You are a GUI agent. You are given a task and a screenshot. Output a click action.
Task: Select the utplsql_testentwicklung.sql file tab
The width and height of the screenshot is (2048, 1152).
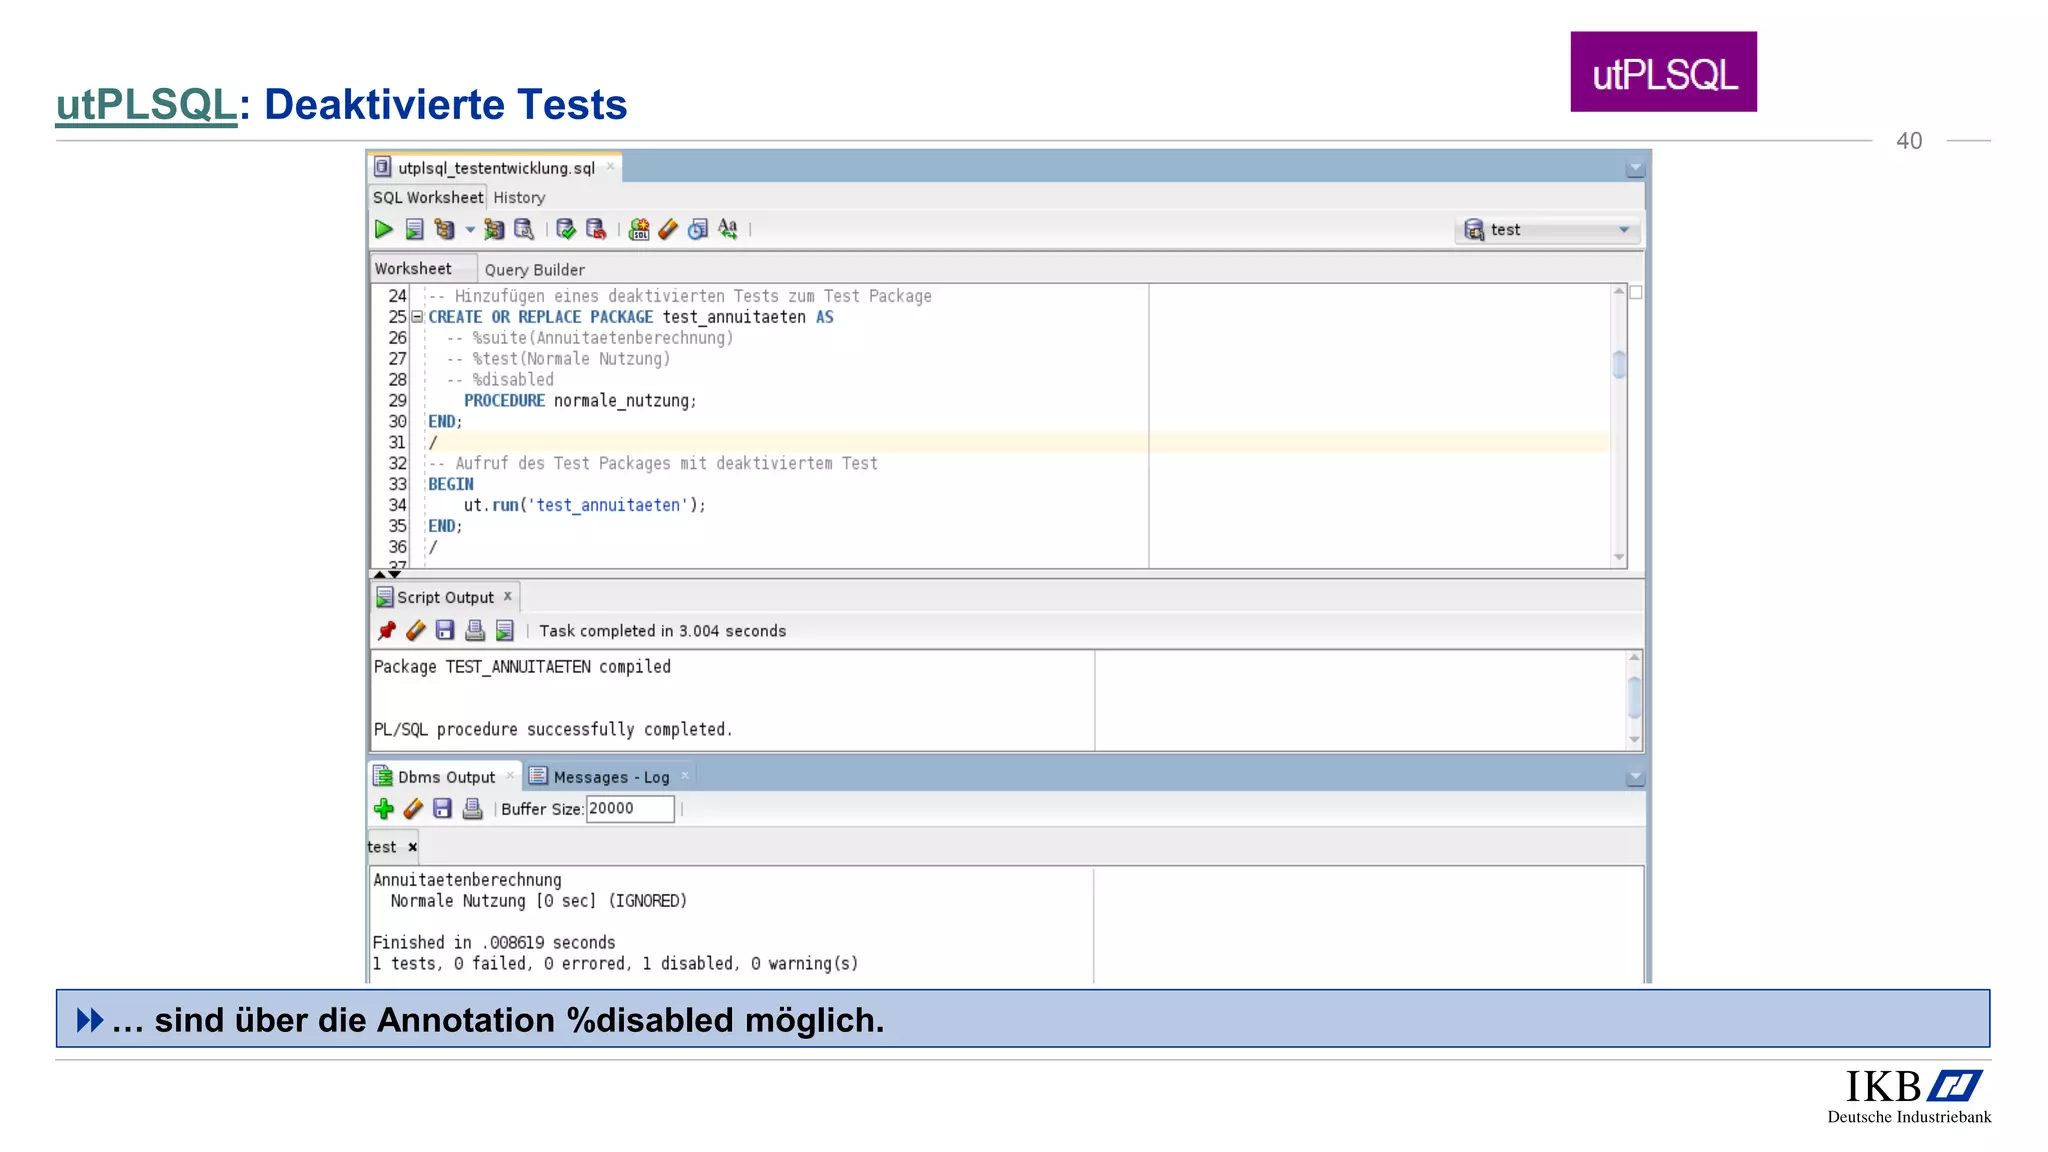[x=496, y=168]
